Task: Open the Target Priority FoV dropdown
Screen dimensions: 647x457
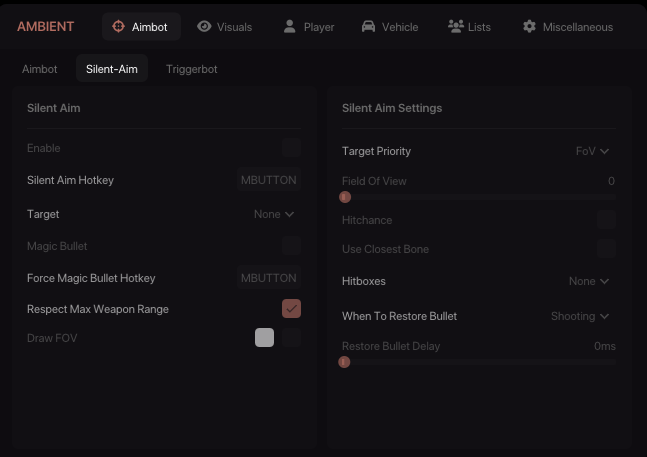Action: tap(592, 151)
